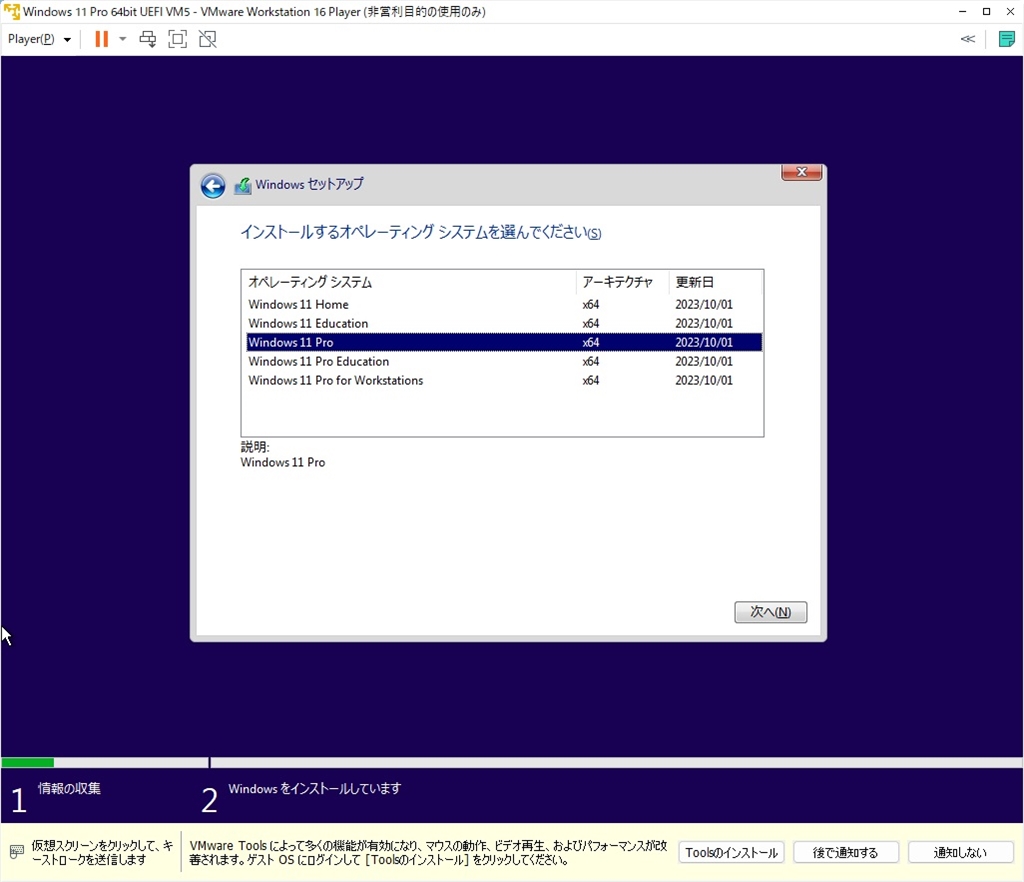Click the Windows Setup title icon
1024x882 pixels.
tap(243, 185)
